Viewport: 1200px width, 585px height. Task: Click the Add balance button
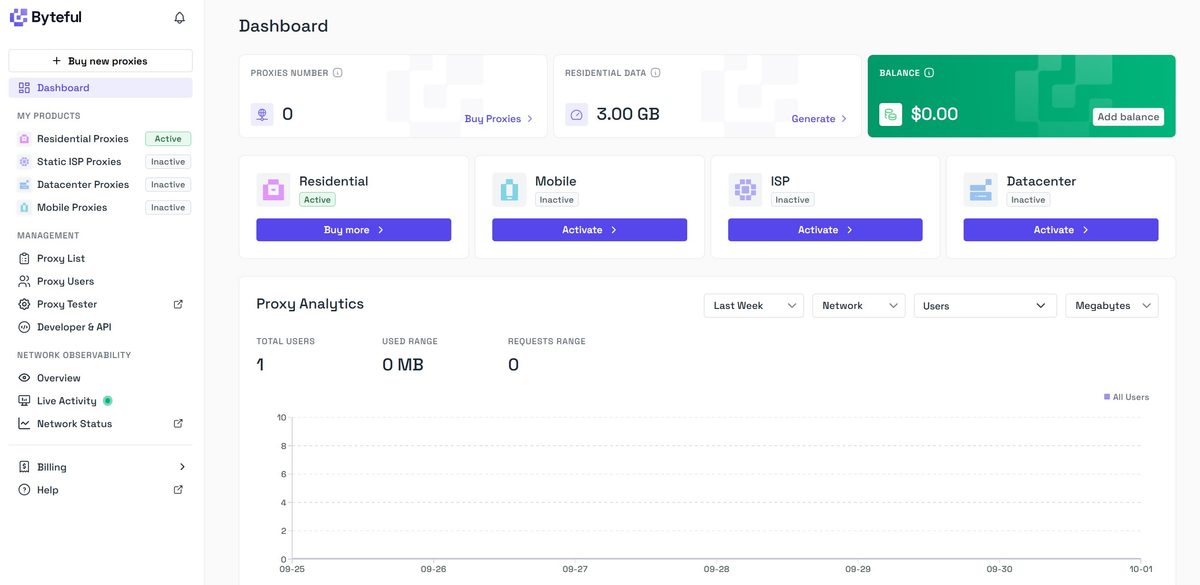[1128, 117]
